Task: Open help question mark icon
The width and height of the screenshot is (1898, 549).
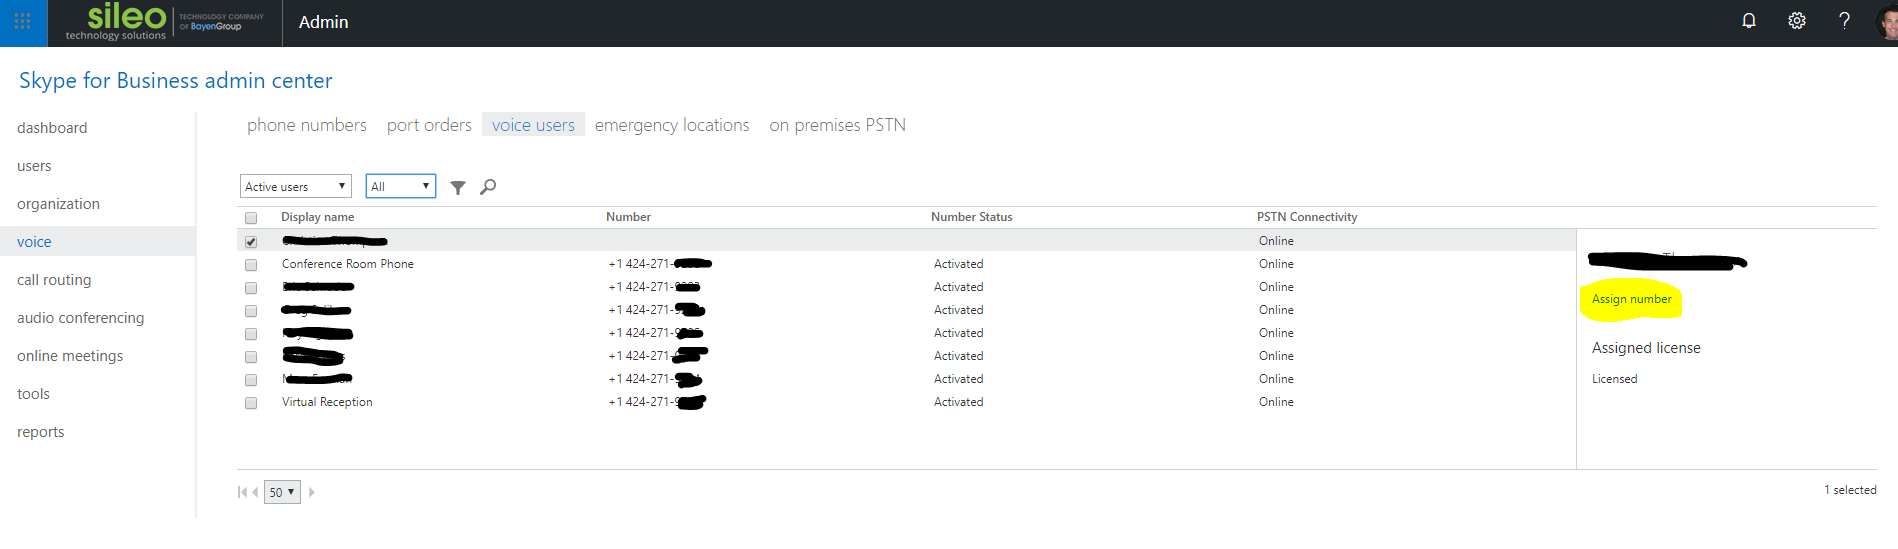Action: 1844,21
